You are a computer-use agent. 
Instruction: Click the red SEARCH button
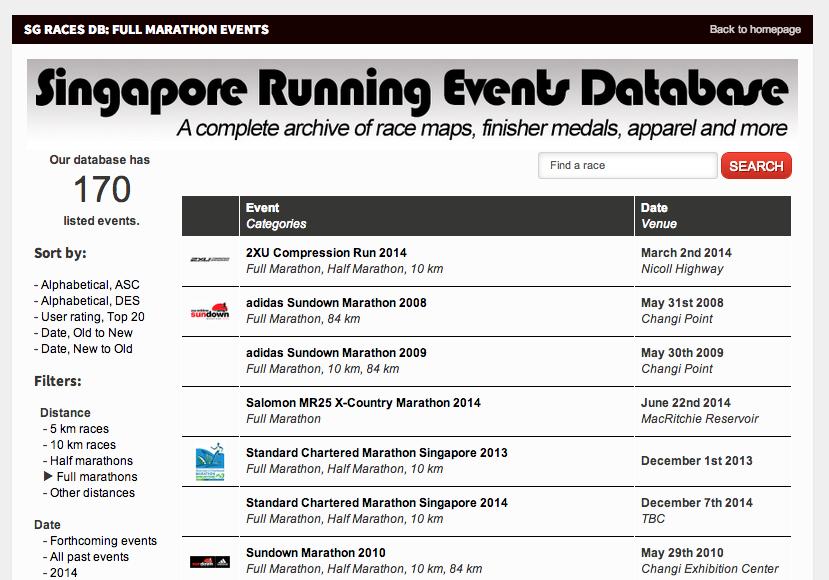pyautogui.click(x=756, y=165)
